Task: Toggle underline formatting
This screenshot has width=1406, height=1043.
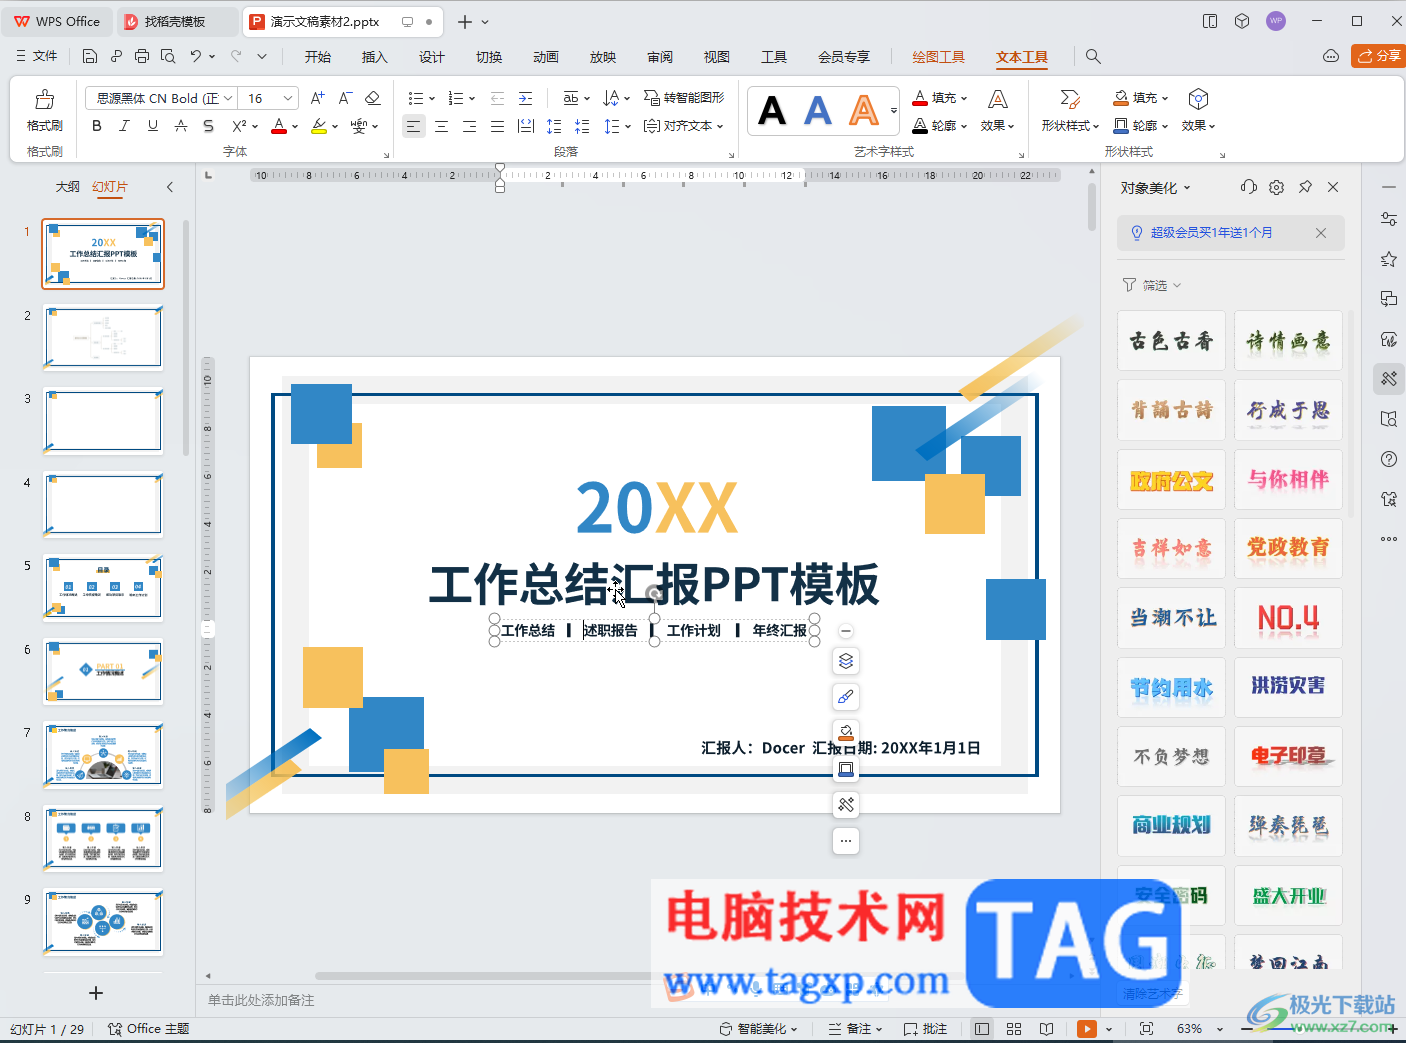Action: (152, 126)
